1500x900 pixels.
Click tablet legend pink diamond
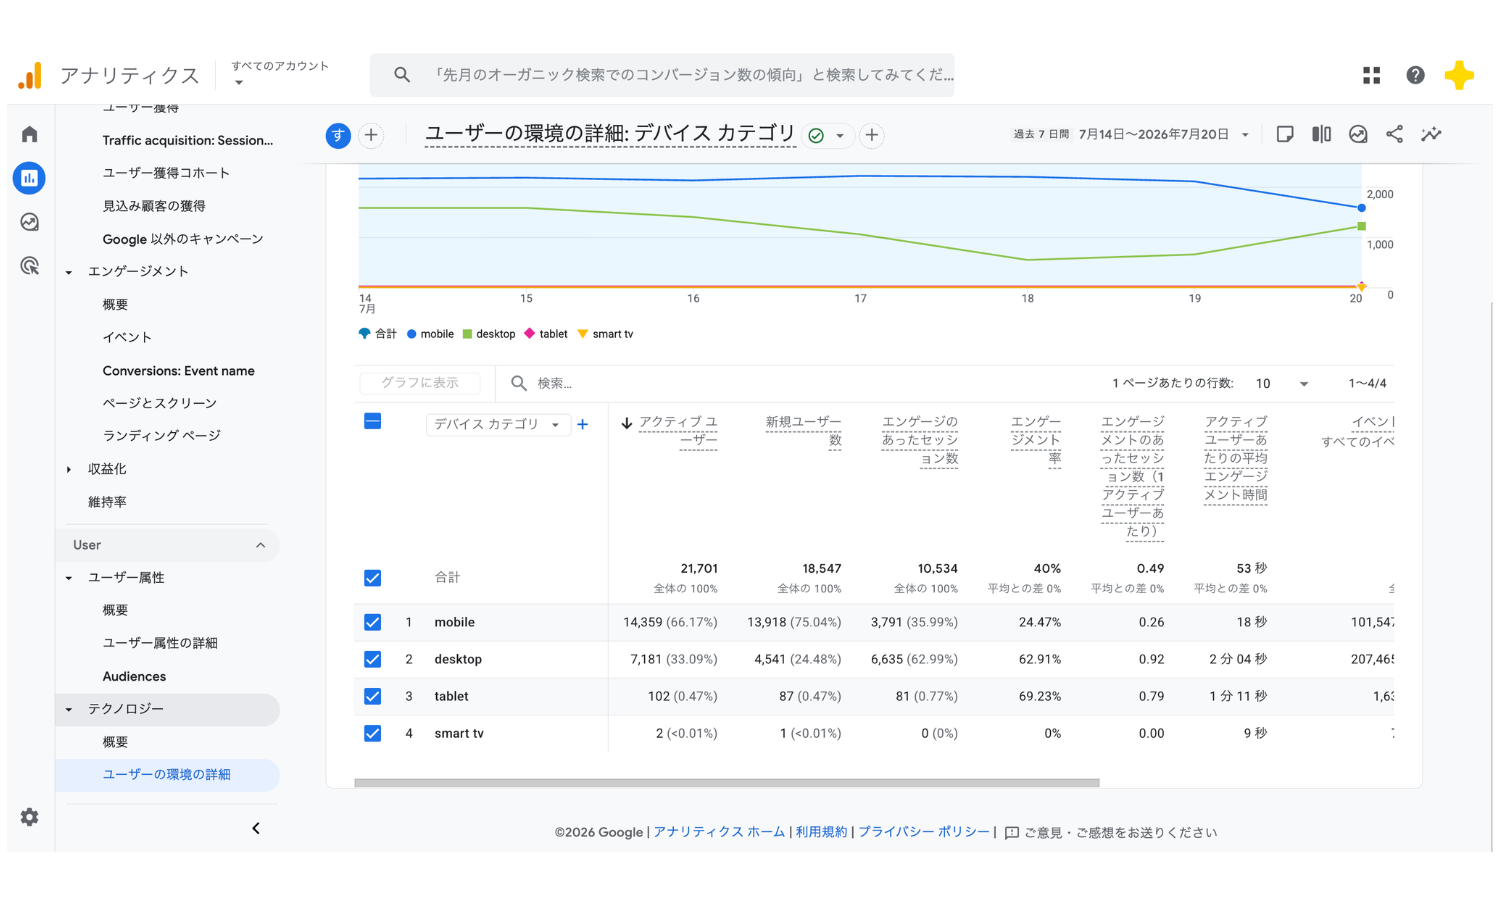530,334
